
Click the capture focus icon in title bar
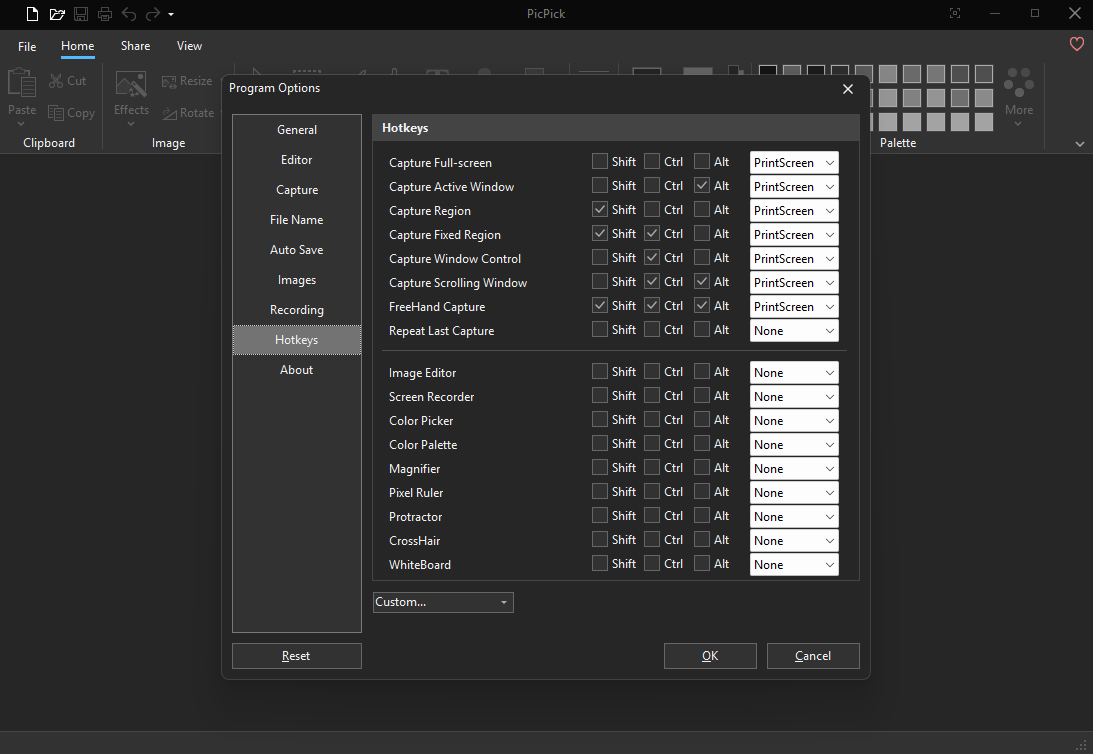point(955,14)
